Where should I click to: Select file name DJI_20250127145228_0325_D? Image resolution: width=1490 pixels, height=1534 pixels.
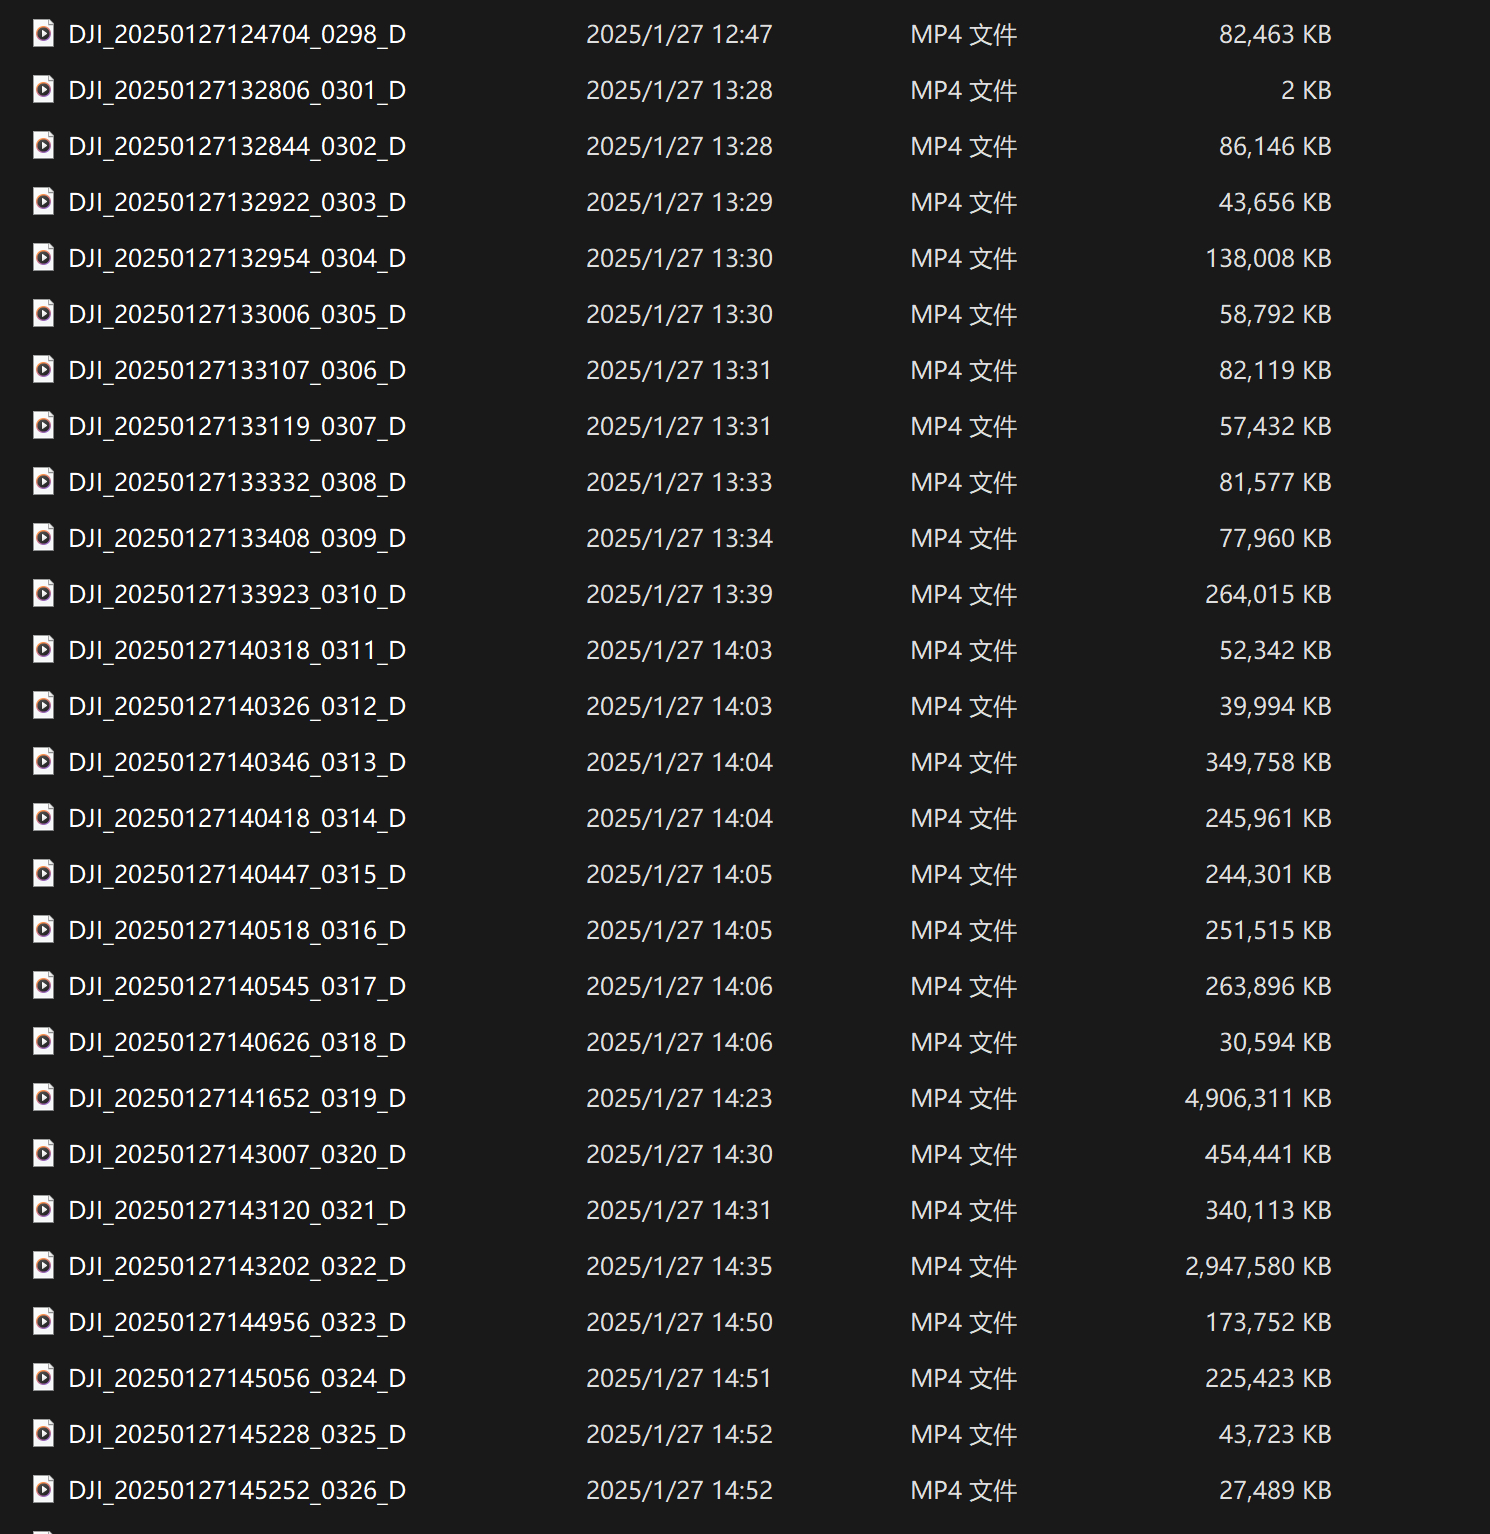(x=237, y=1435)
